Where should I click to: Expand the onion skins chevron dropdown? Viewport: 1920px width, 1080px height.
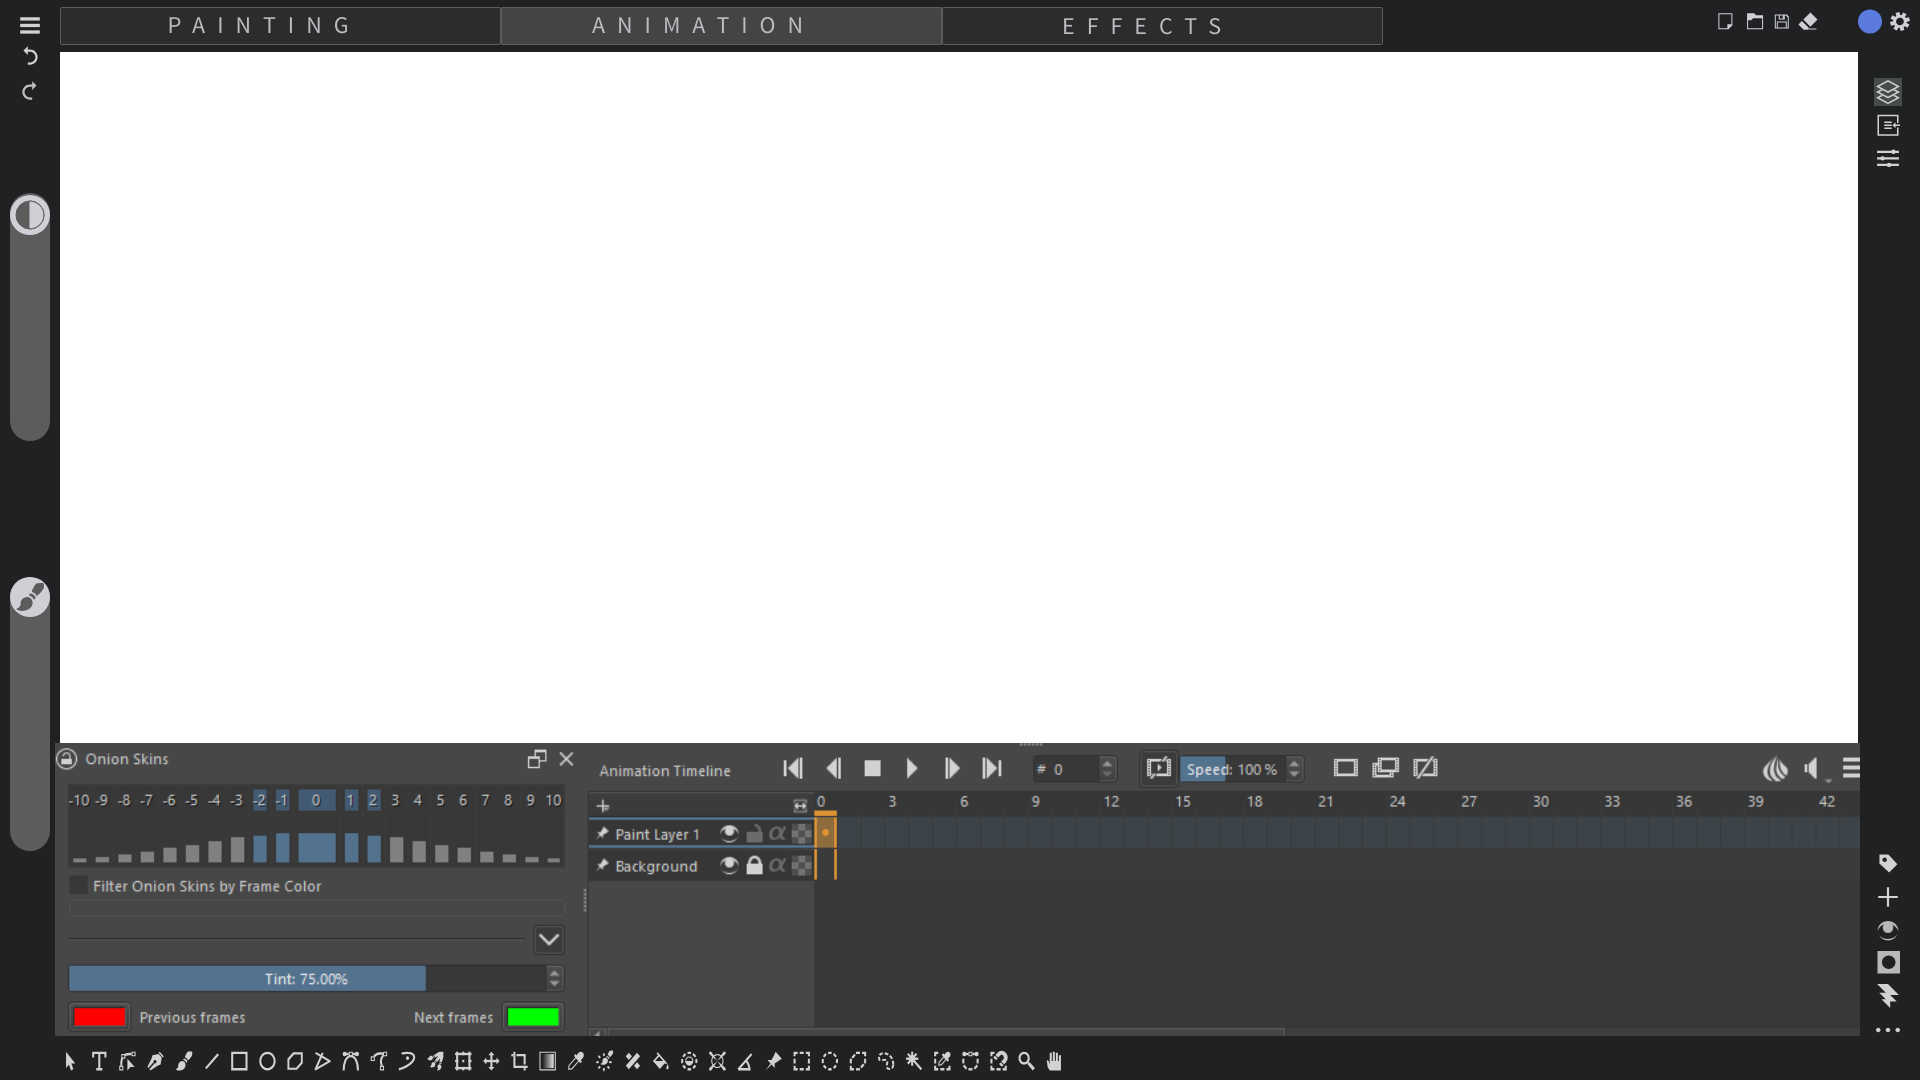click(x=548, y=939)
